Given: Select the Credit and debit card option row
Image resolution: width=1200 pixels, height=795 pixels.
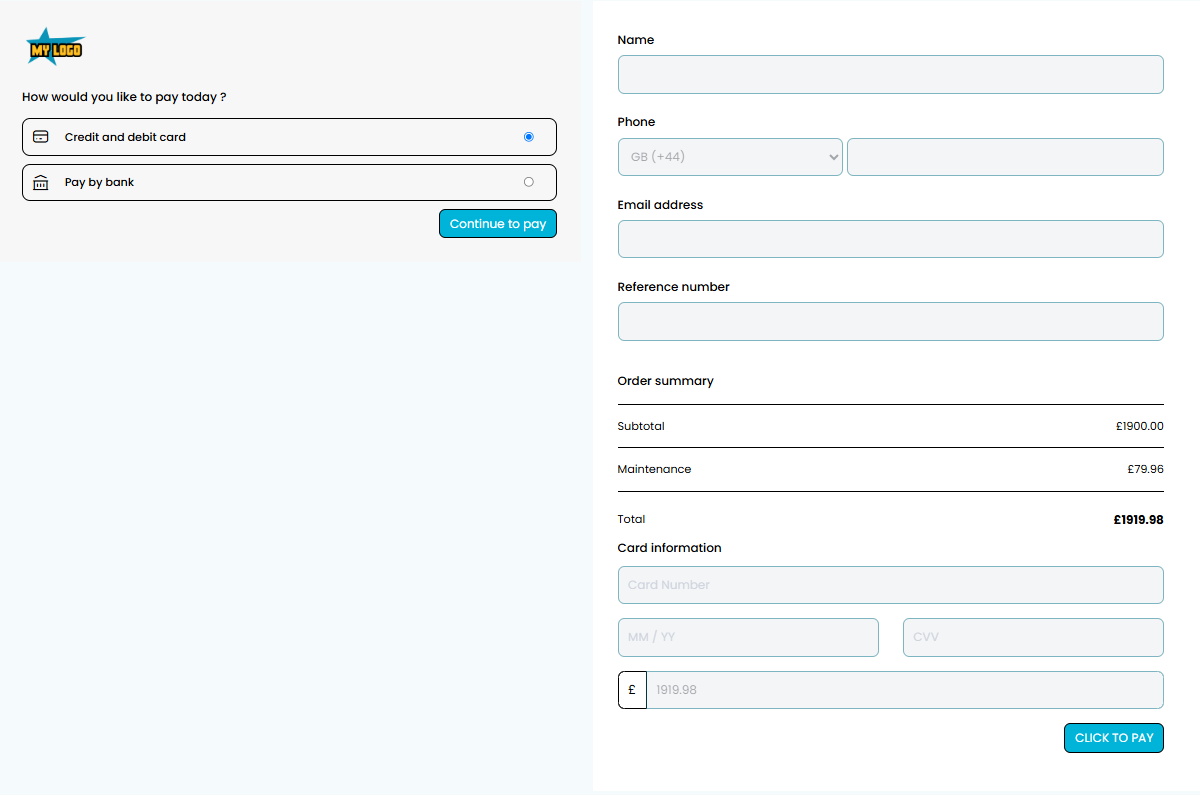Looking at the screenshot, I should (x=289, y=136).
